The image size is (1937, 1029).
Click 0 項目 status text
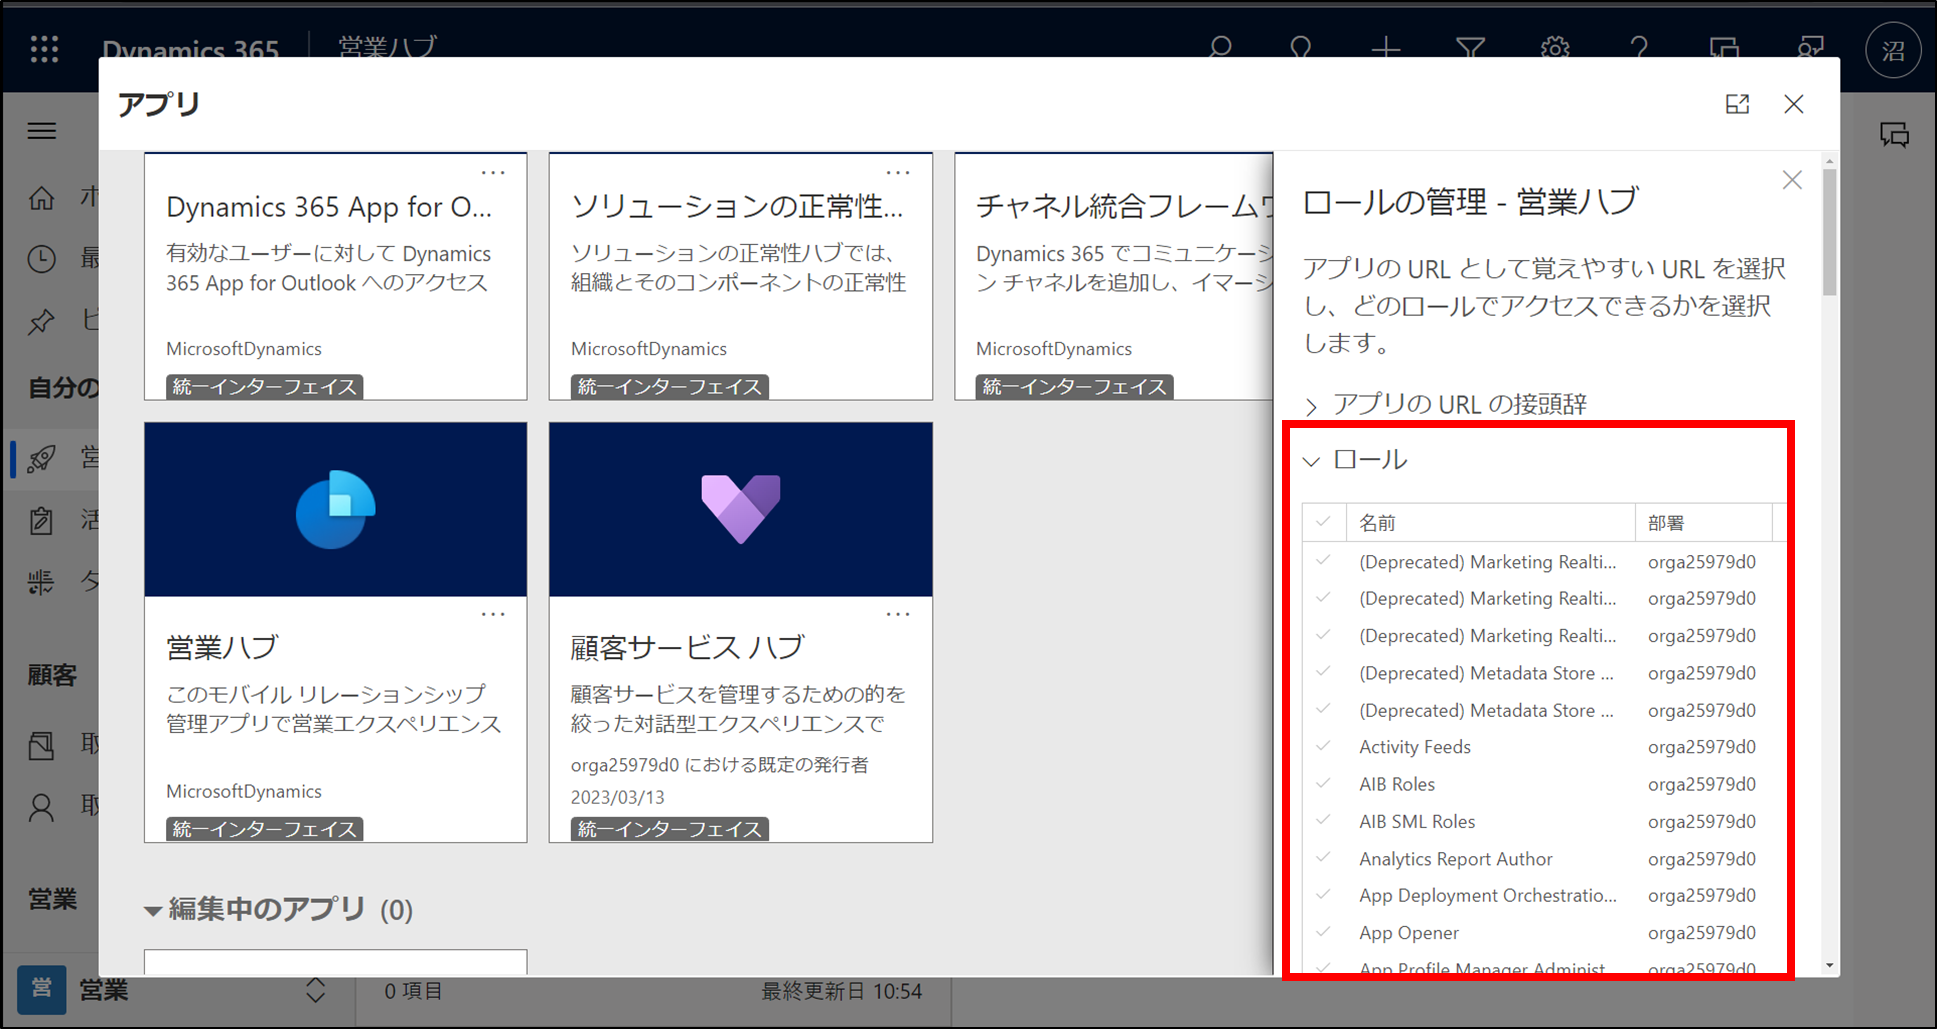[x=413, y=991]
